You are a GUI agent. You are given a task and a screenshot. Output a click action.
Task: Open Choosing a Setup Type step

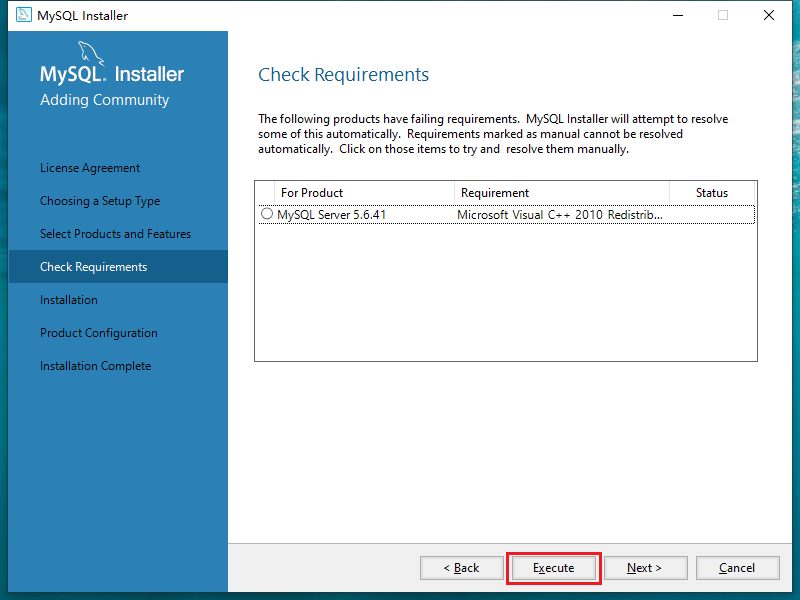point(100,201)
